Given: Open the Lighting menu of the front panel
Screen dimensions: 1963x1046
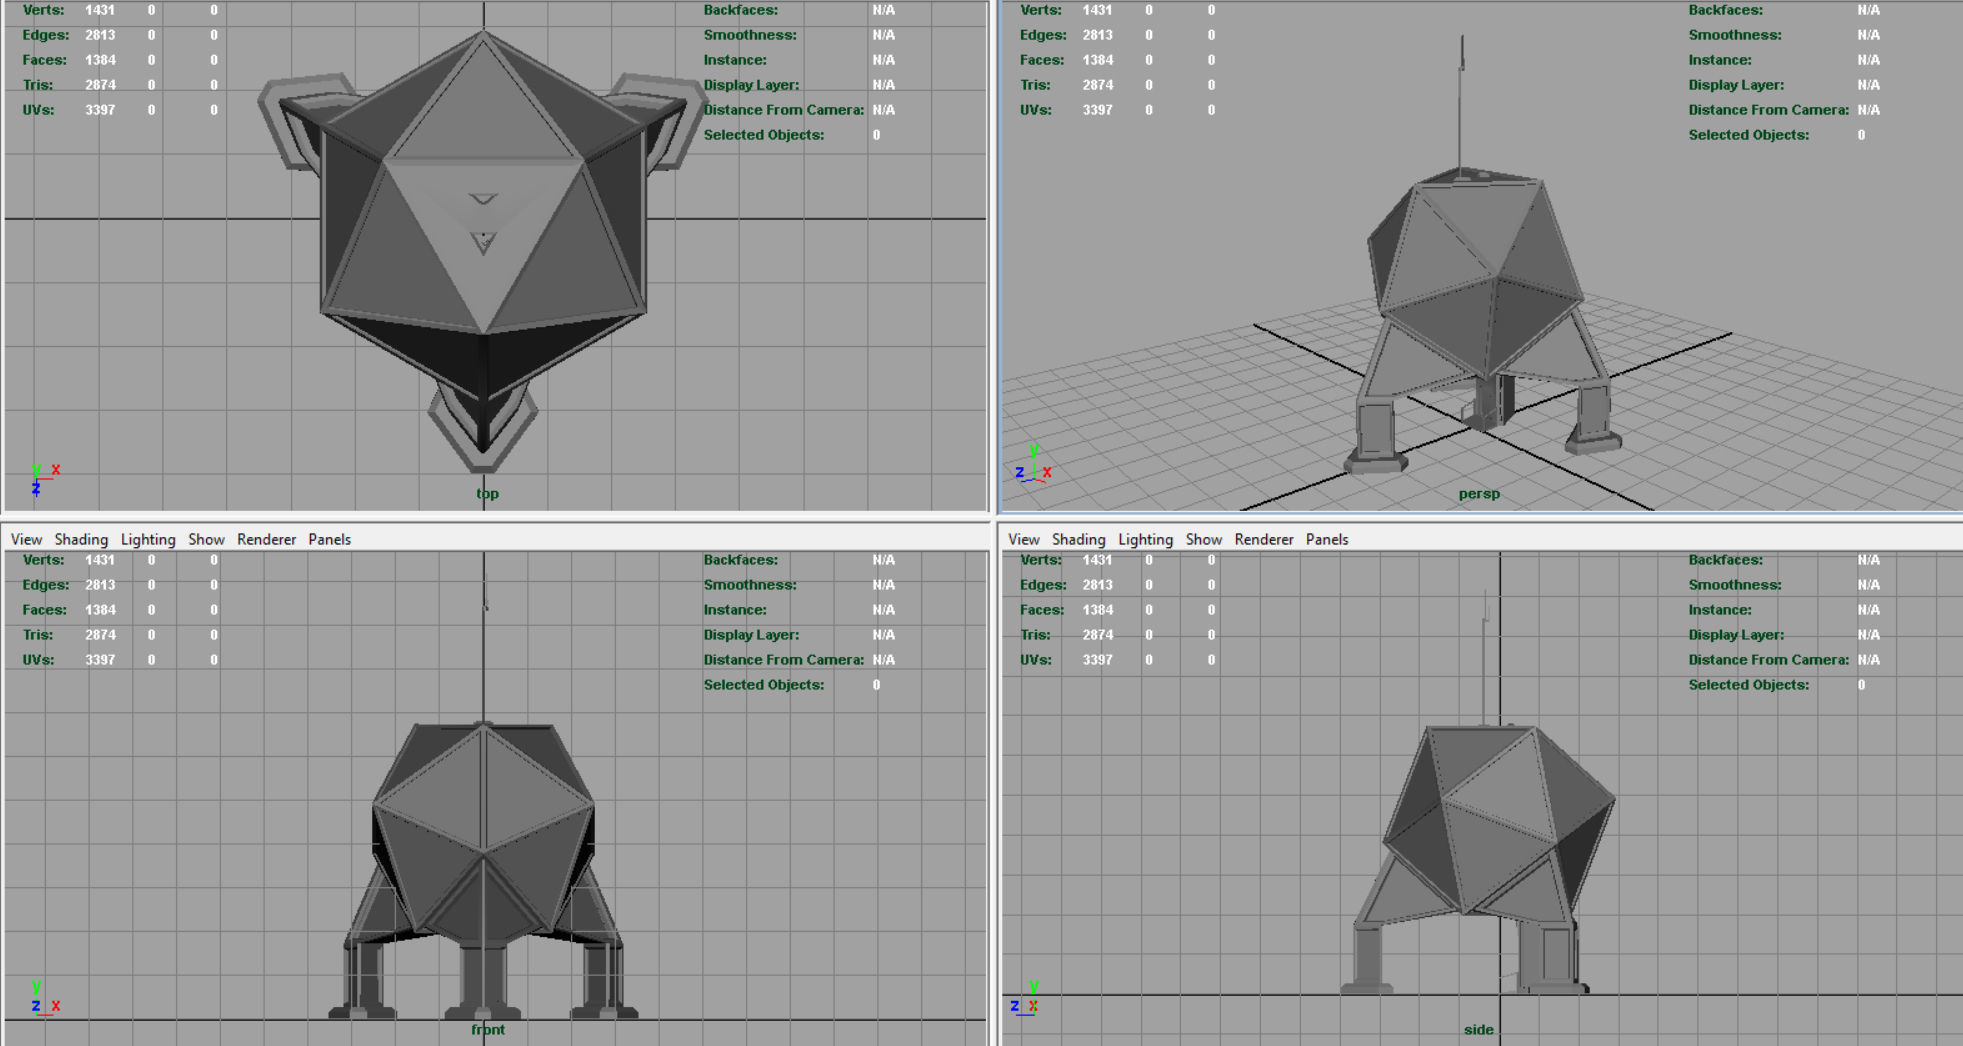Looking at the screenshot, I should pos(148,539).
